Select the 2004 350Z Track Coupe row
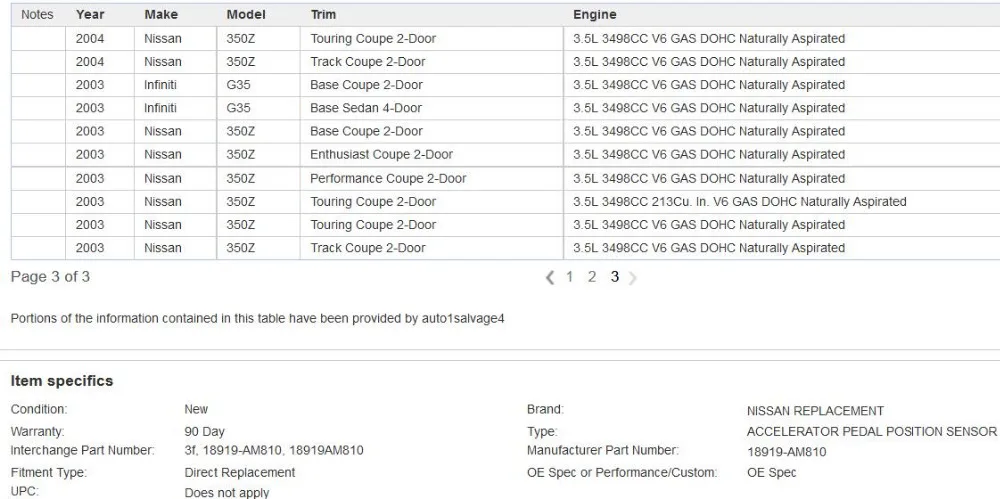The width and height of the screenshot is (1000, 499). click(x=505, y=62)
